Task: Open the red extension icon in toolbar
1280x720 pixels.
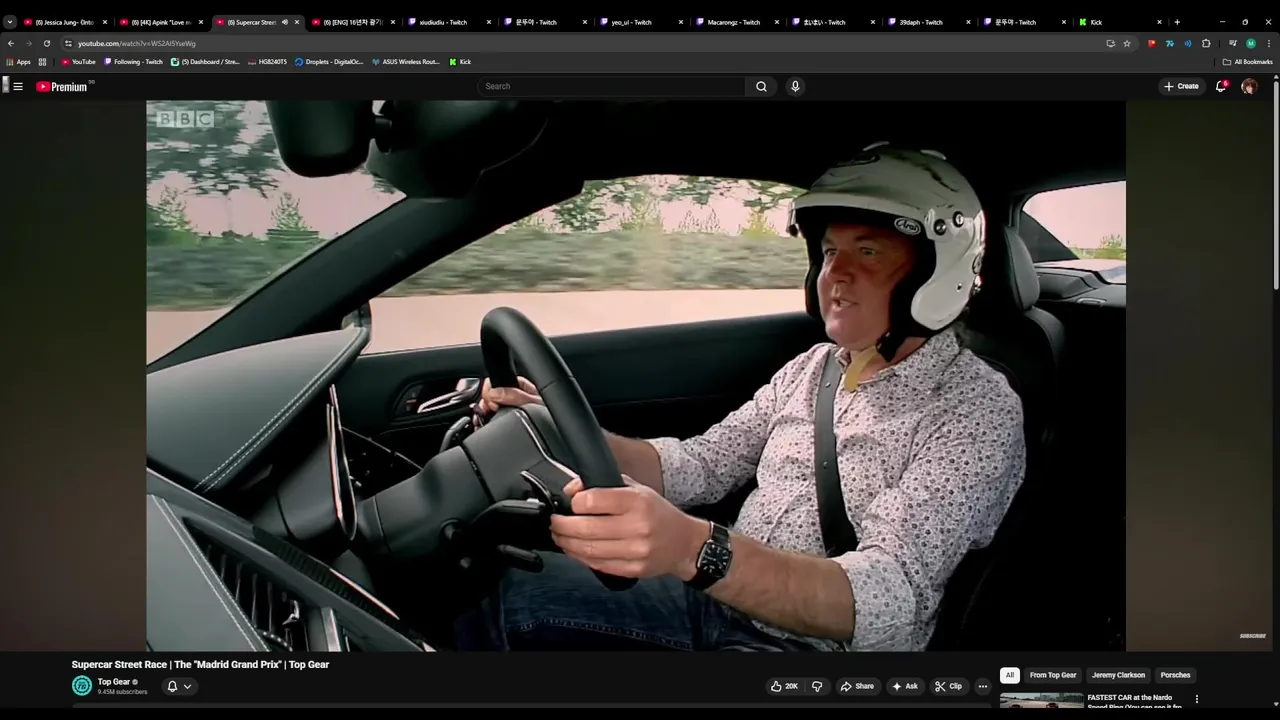Action: [1152, 43]
